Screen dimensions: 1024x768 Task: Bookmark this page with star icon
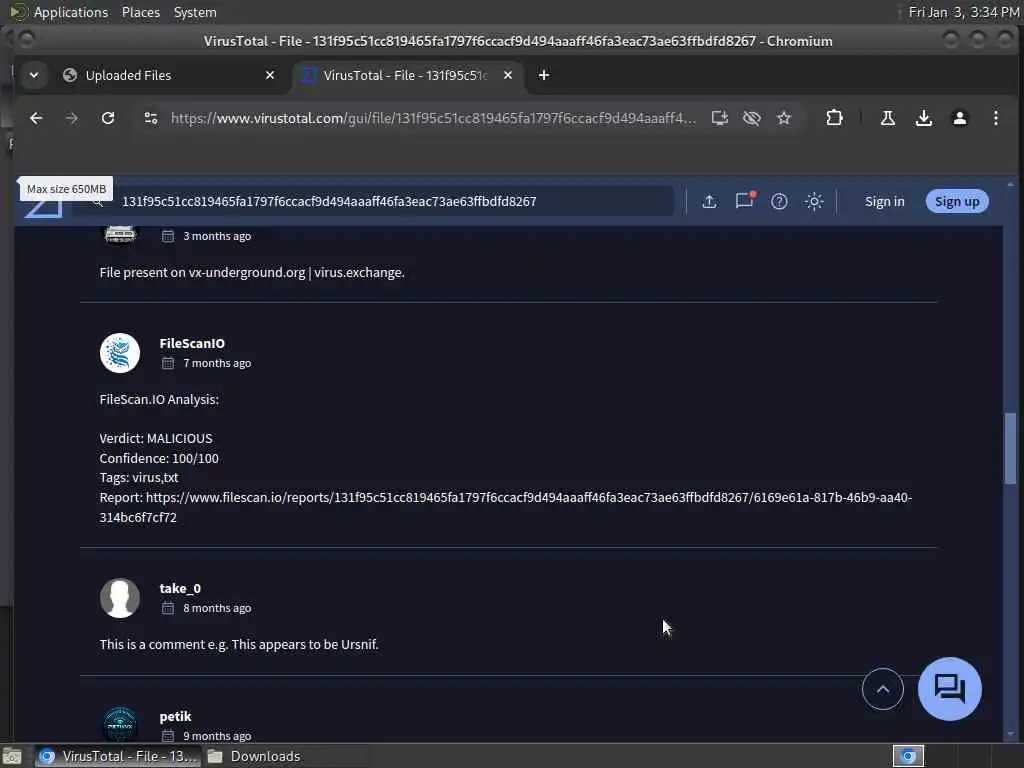pos(784,118)
